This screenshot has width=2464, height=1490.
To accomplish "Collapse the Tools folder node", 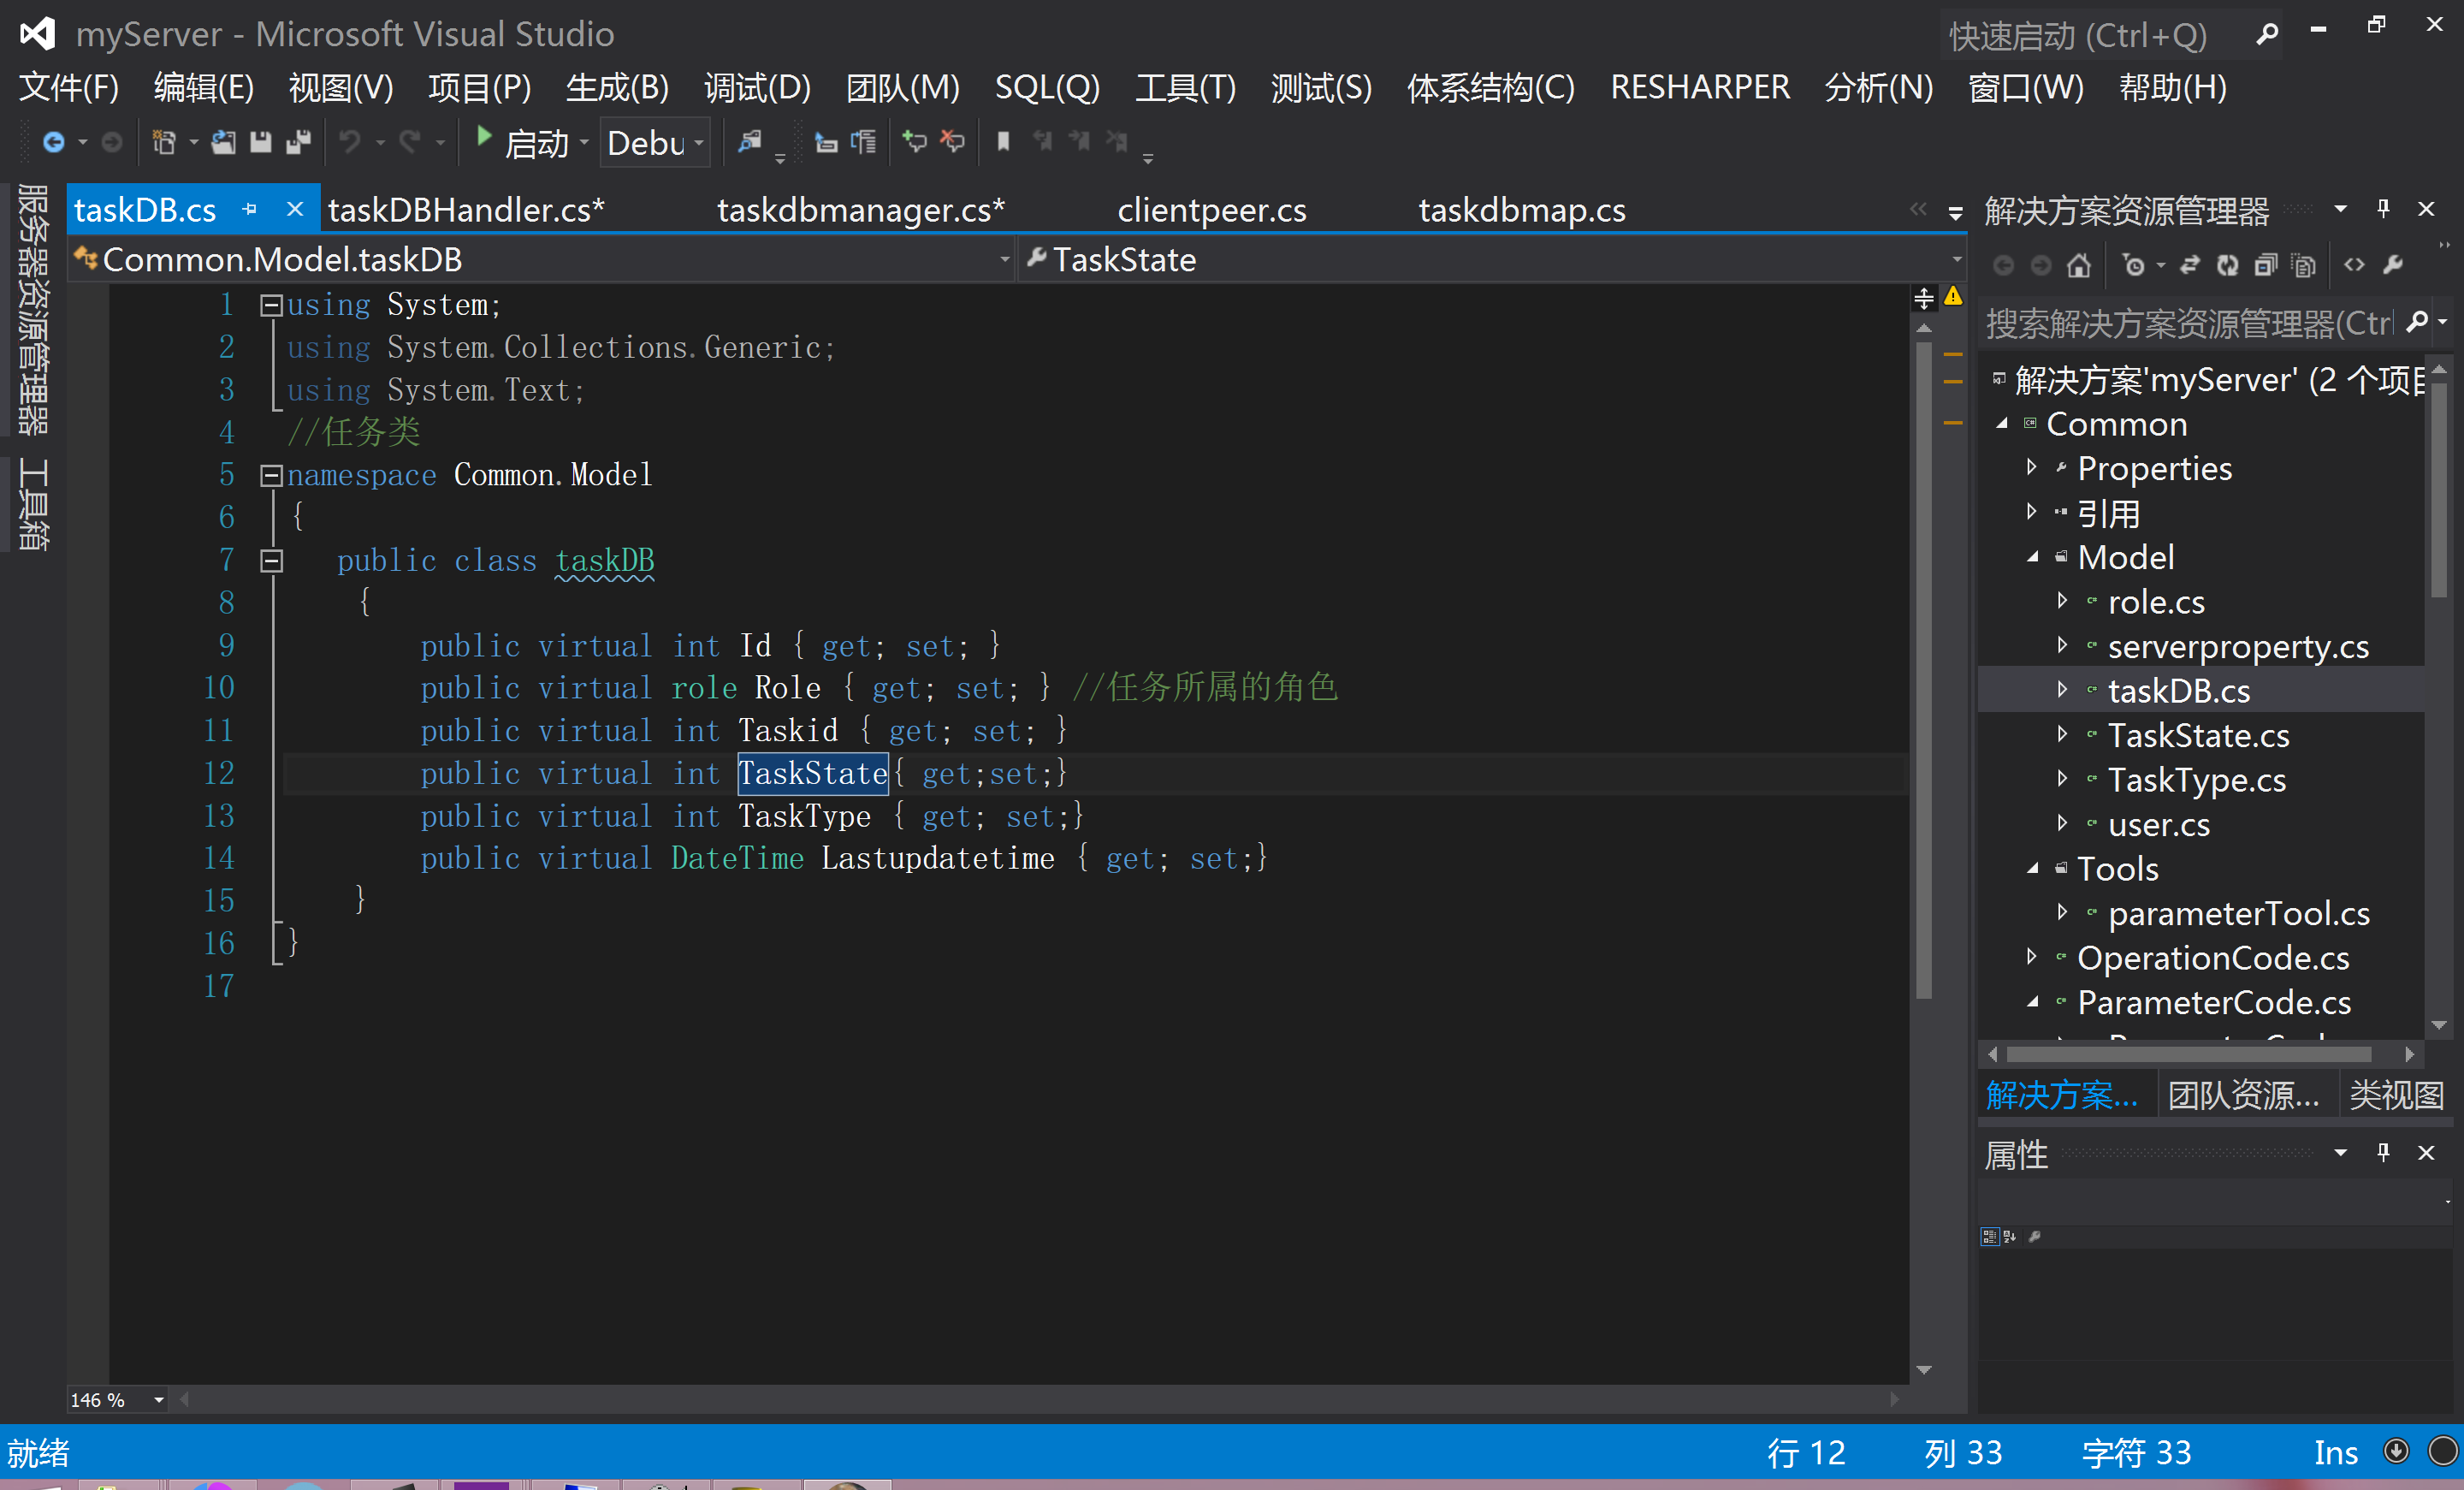I will pos(2033,869).
